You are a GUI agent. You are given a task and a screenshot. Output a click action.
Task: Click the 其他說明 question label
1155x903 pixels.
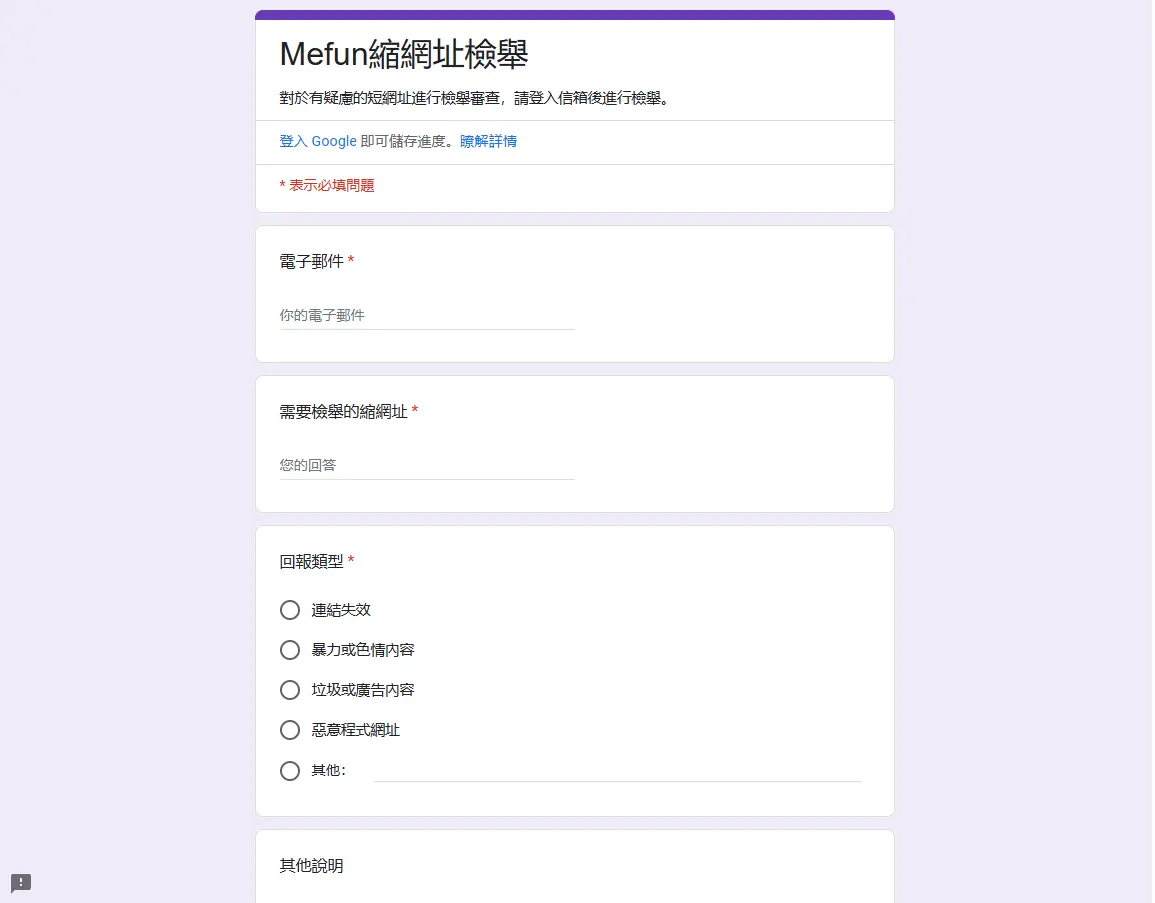311,866
